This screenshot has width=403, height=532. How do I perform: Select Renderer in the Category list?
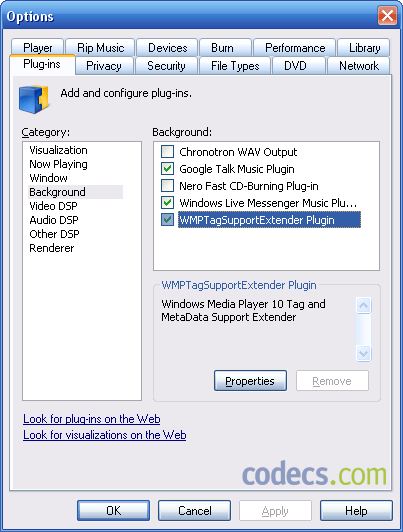[x=52, y=248]
